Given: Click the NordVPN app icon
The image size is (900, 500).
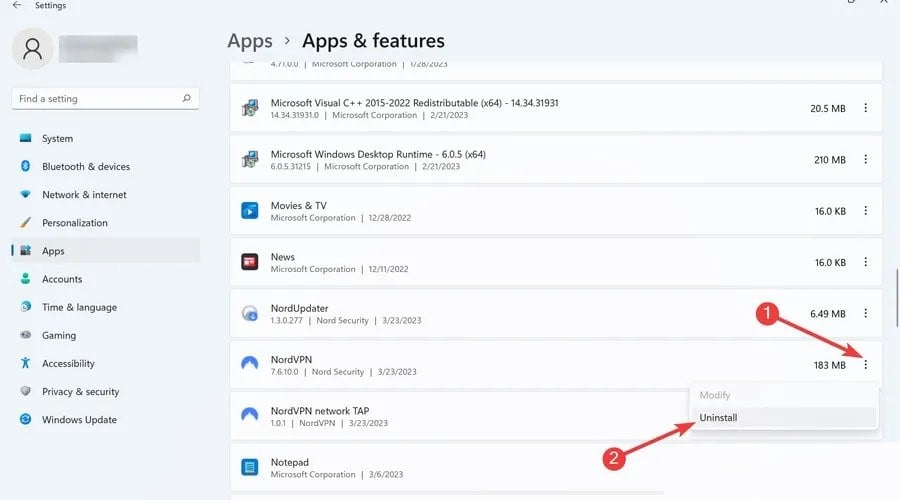Looking at the screenshot, I should (x=250, y=363).
